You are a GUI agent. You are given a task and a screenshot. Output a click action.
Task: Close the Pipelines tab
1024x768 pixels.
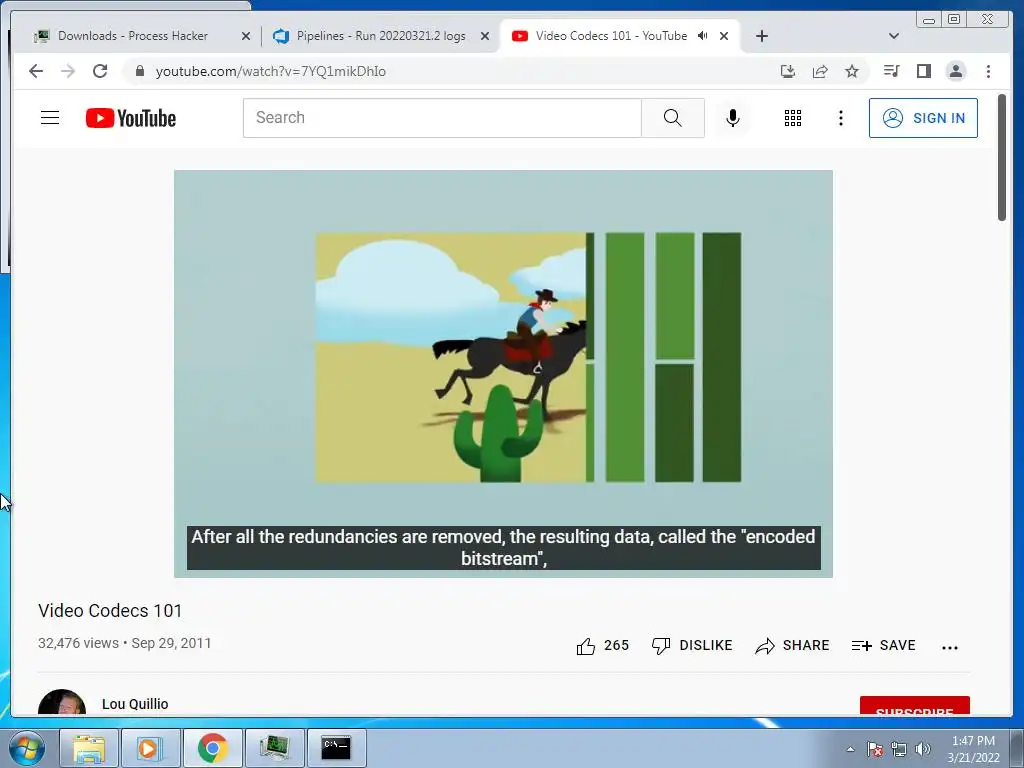pos(485,36)
